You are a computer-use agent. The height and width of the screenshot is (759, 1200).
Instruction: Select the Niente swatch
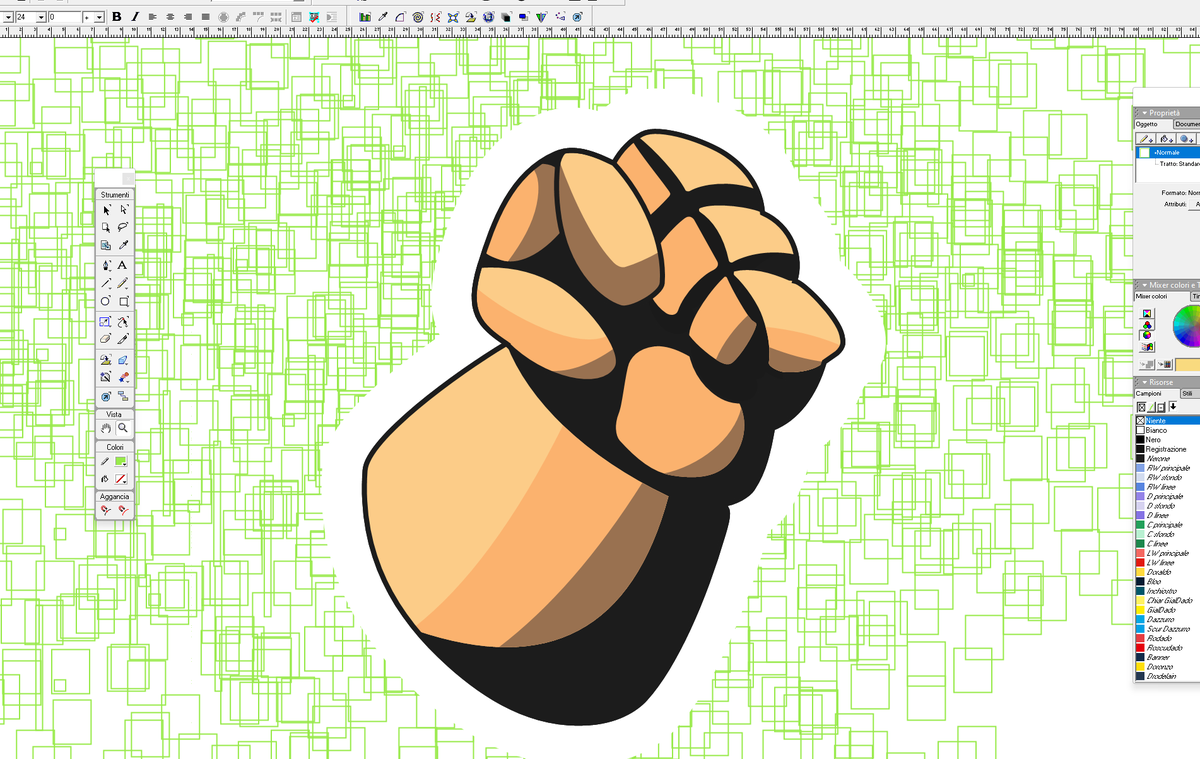1167,421
